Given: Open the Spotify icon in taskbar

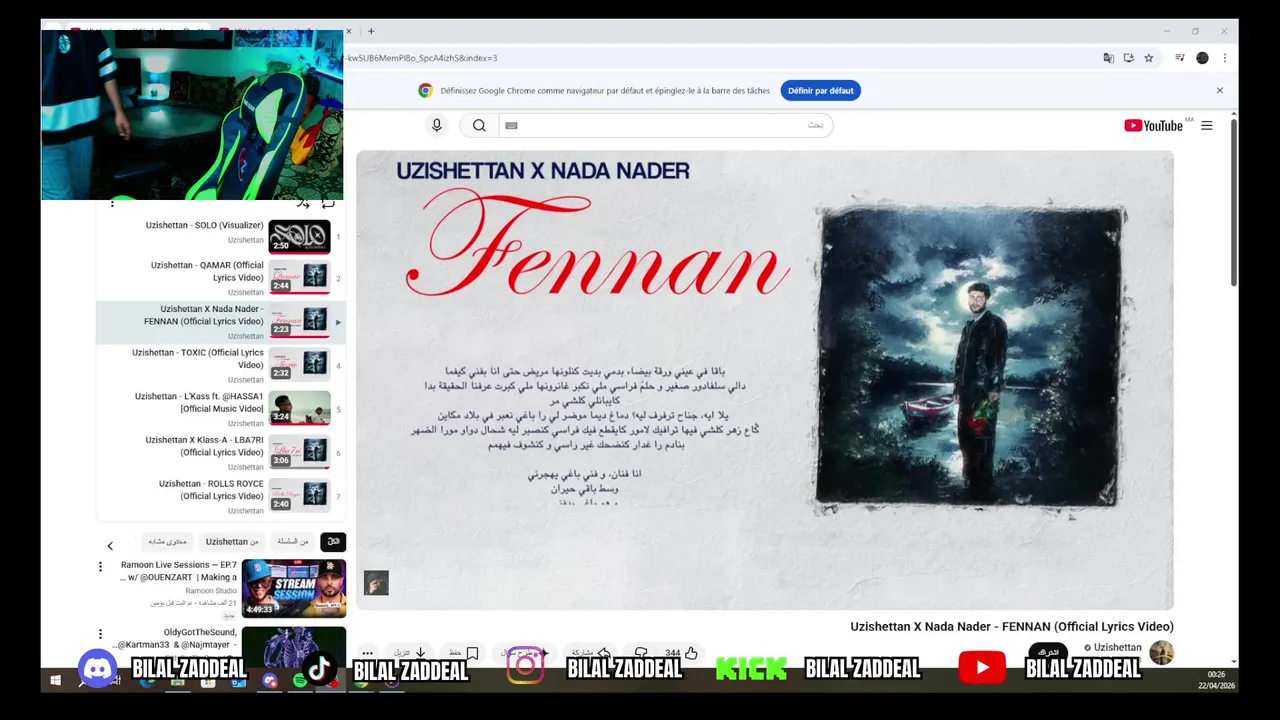Looking at the screenshot, I should coord(301,682).
